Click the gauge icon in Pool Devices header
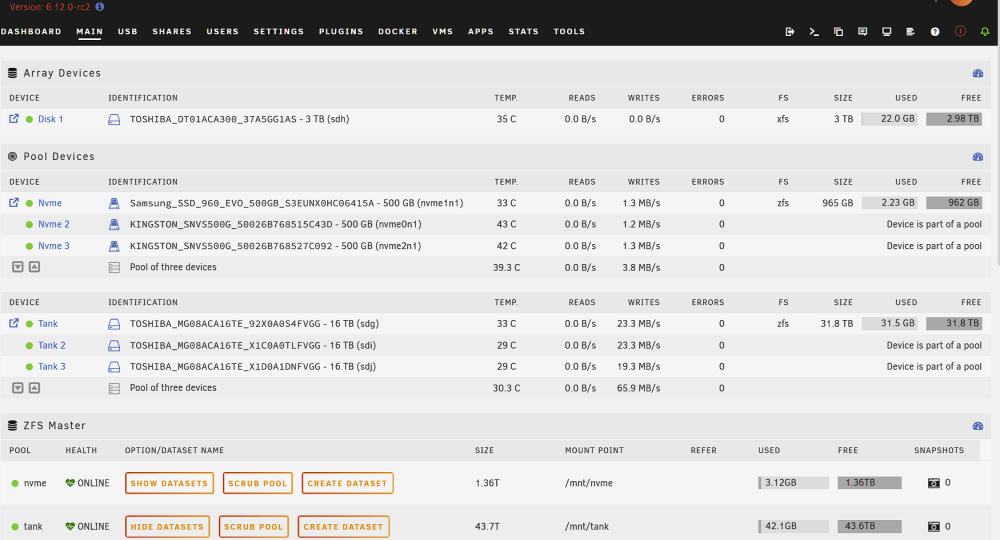 [x=978, y=157]
